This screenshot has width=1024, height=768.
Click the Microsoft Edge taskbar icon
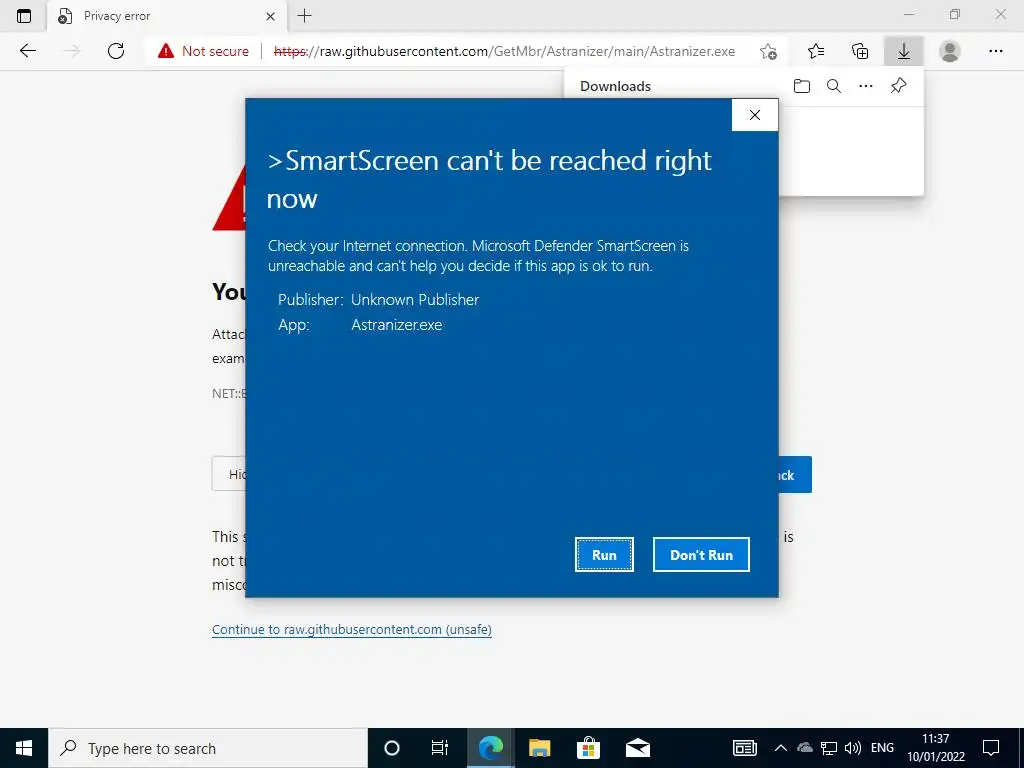click(x=490, y=748)
